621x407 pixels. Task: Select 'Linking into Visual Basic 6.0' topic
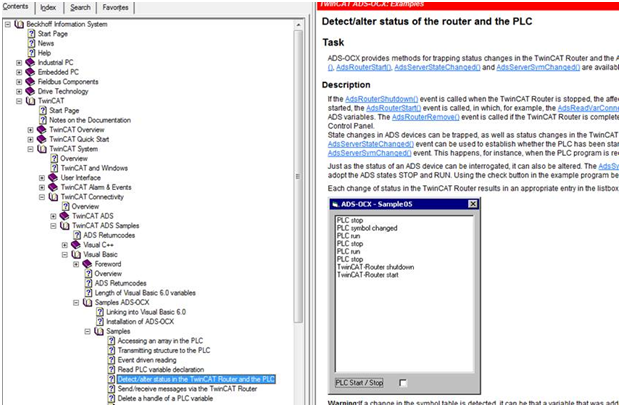[146, 312]
